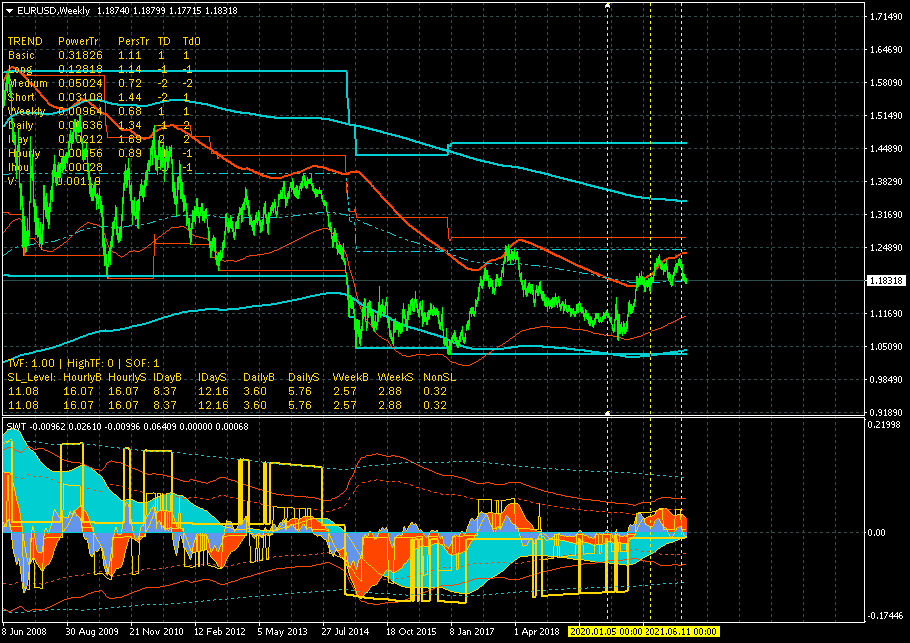Screen dimensions: 910x643
Task: Click the WeekS column header
Action: point(395,377)
